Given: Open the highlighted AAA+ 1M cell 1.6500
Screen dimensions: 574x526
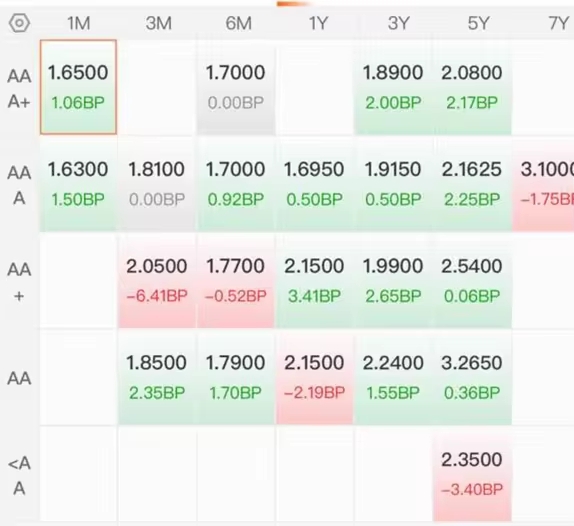Looking at the screenshot, I should [78, 87].
